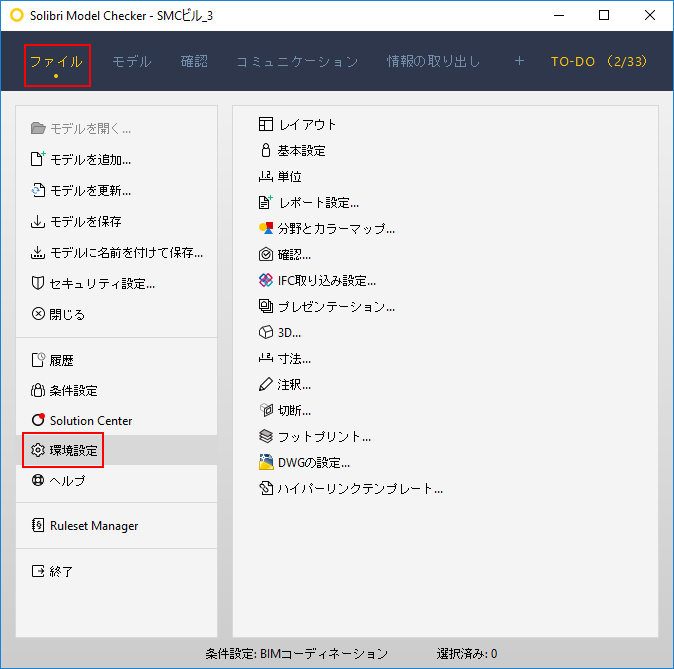674x669 pixels.
Task: Click the プレゼンテーション slides icon
Action: (266, 306)
